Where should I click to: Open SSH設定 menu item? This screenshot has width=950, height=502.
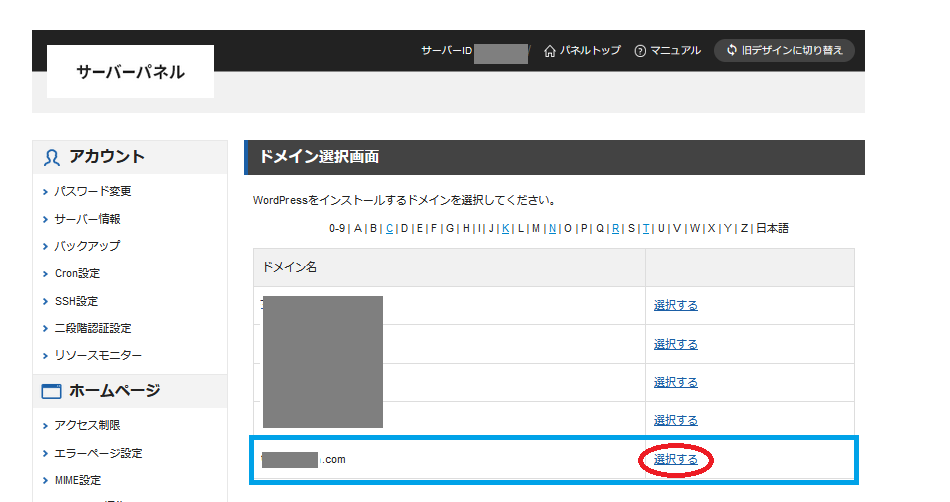(x=76, y=301)
